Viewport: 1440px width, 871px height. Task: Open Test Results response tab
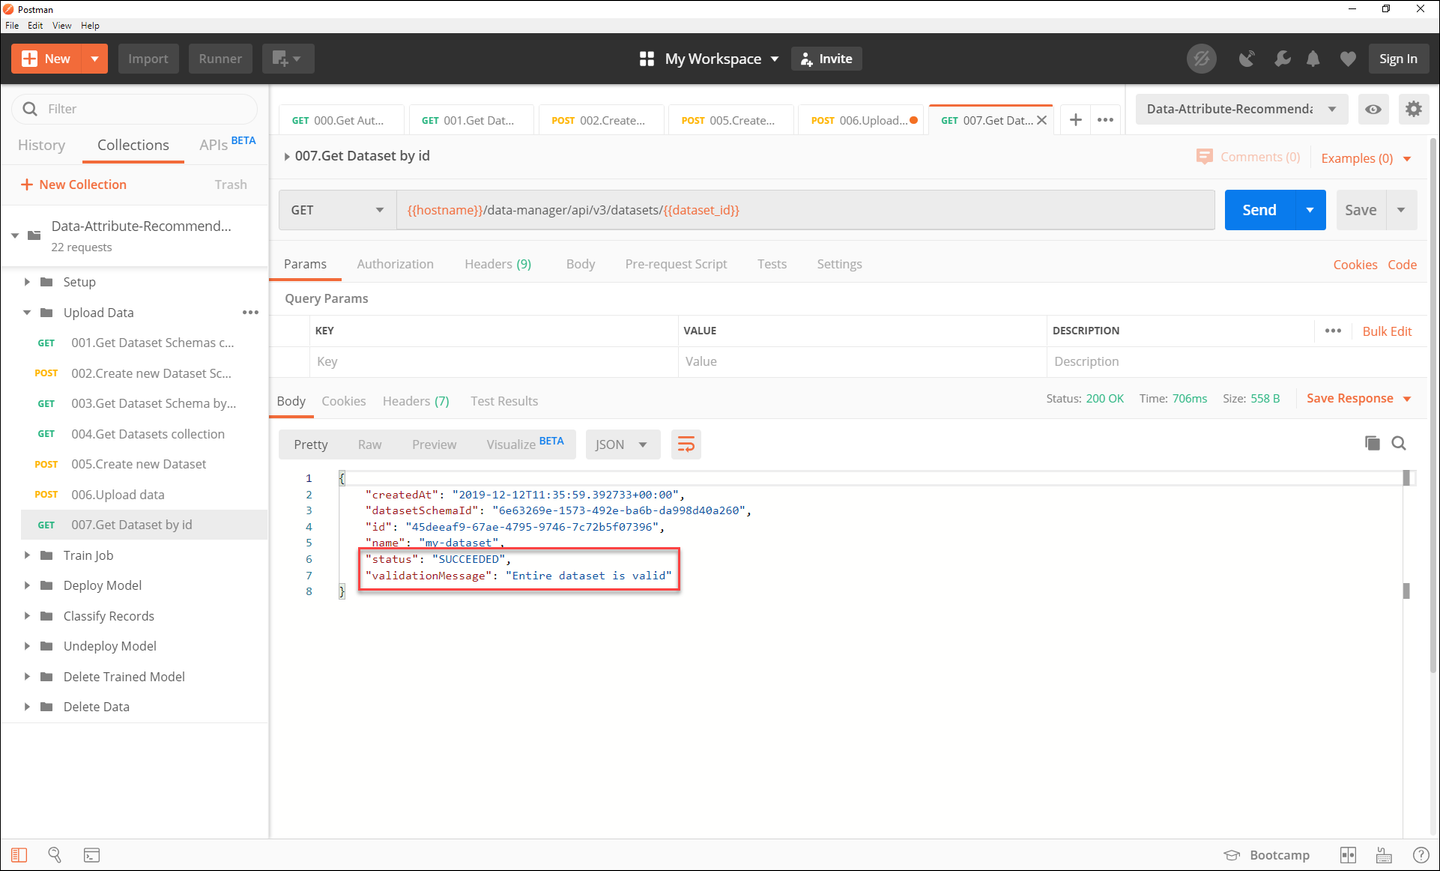coord(504,401)
